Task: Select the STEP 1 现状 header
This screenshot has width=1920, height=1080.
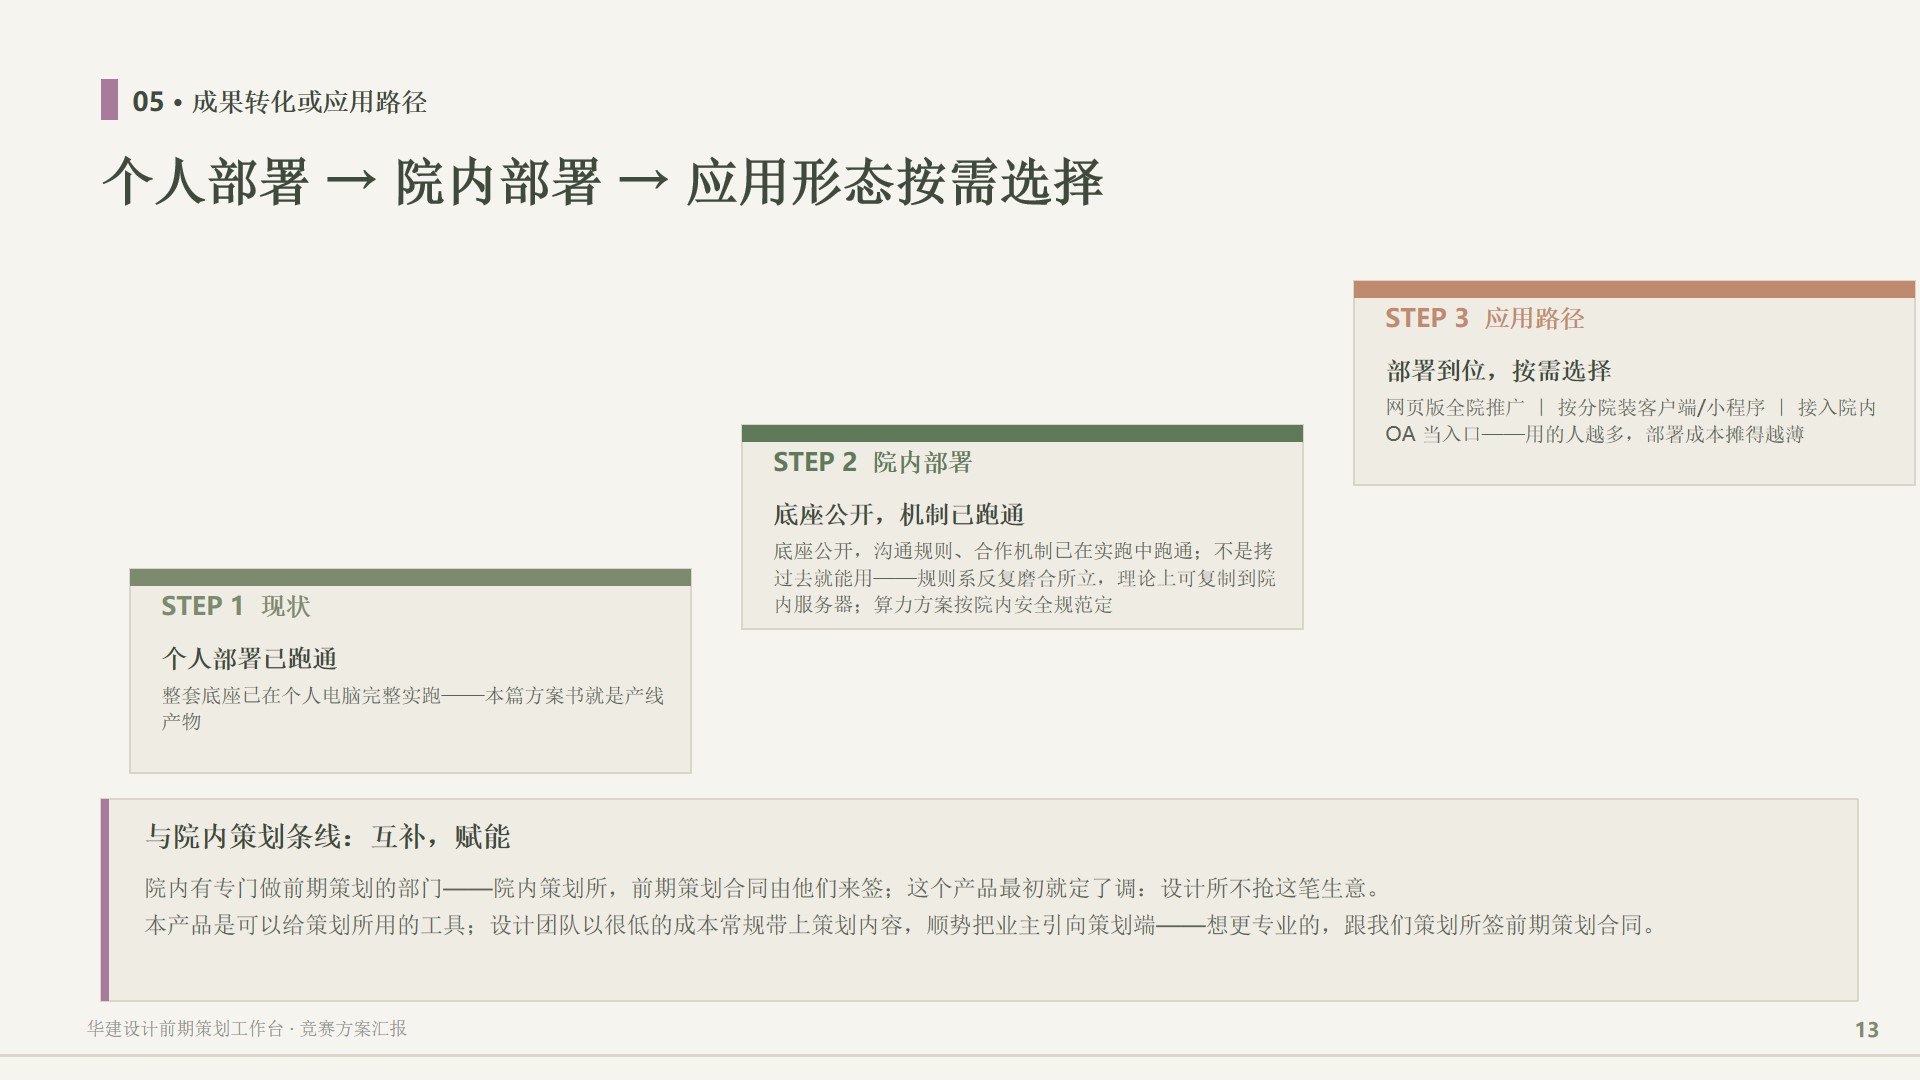Action: (235, 606)
